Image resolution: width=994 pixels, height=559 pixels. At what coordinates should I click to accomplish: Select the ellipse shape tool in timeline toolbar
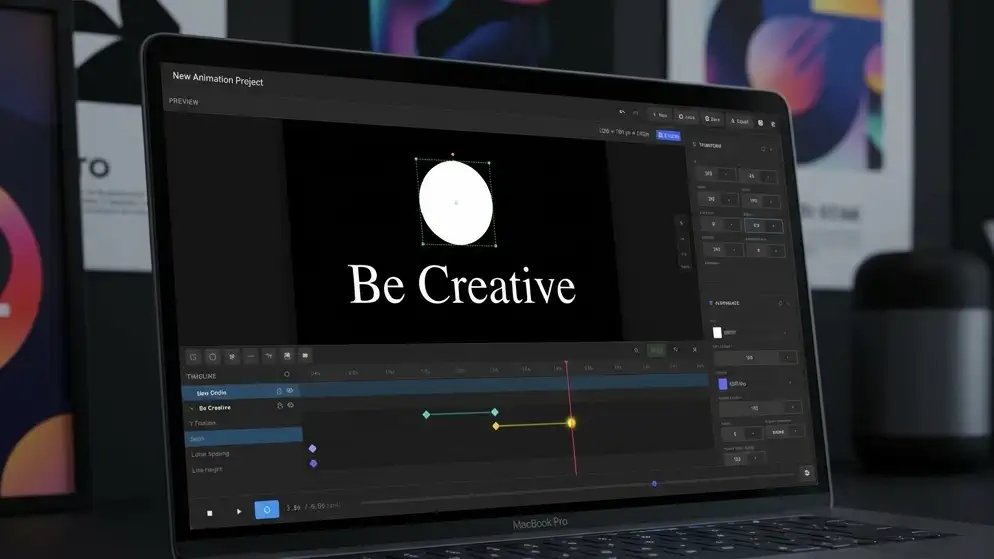[212, 357]
